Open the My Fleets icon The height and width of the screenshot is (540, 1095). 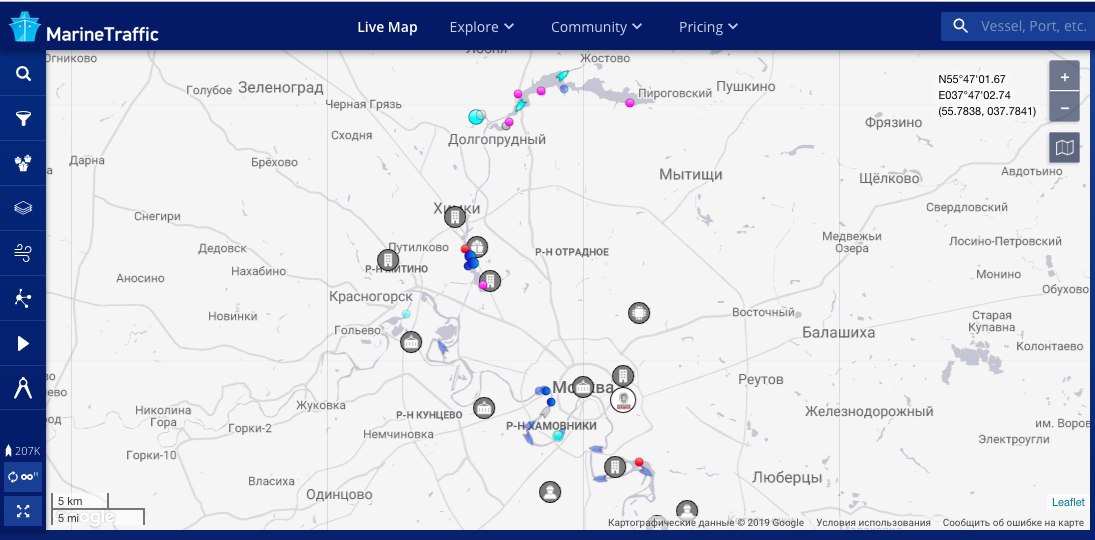click(x=23, y=163)
